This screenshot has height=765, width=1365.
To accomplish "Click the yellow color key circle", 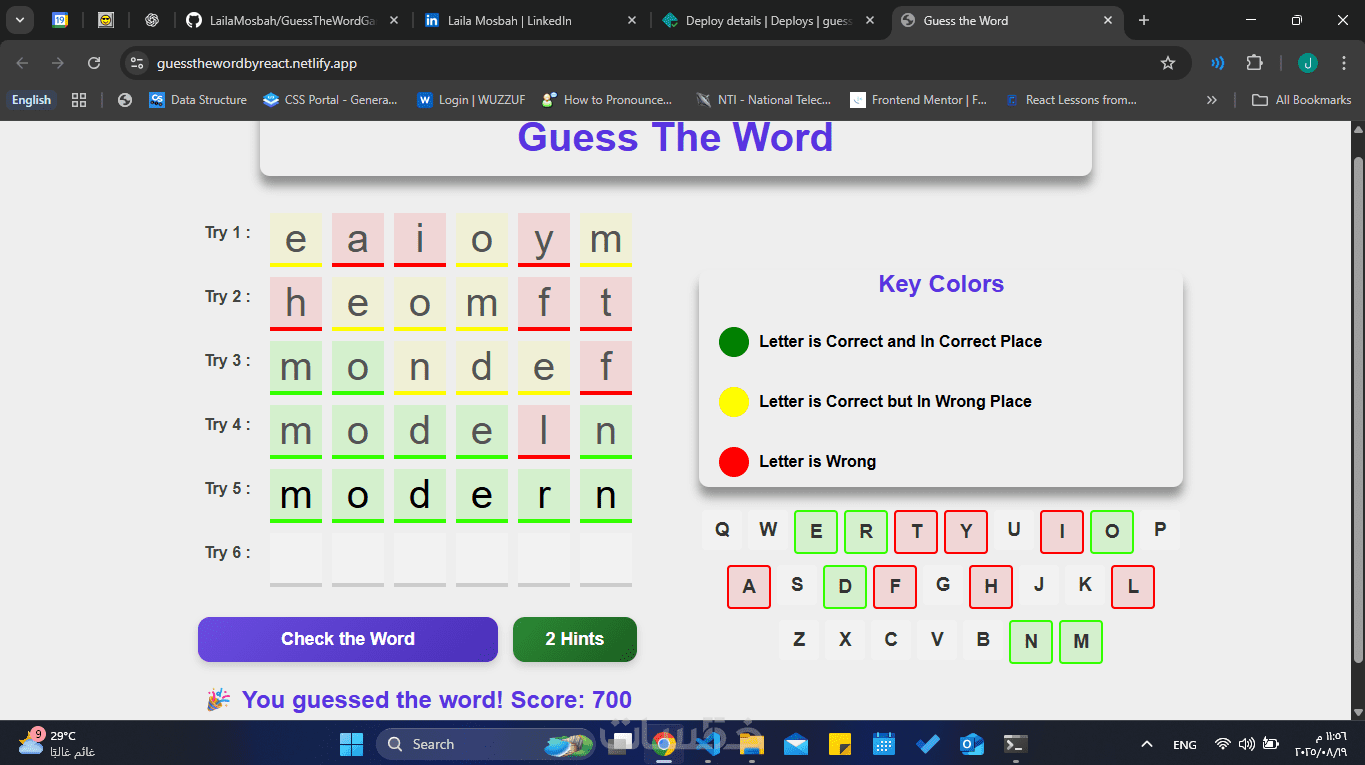I will (734, 402).
